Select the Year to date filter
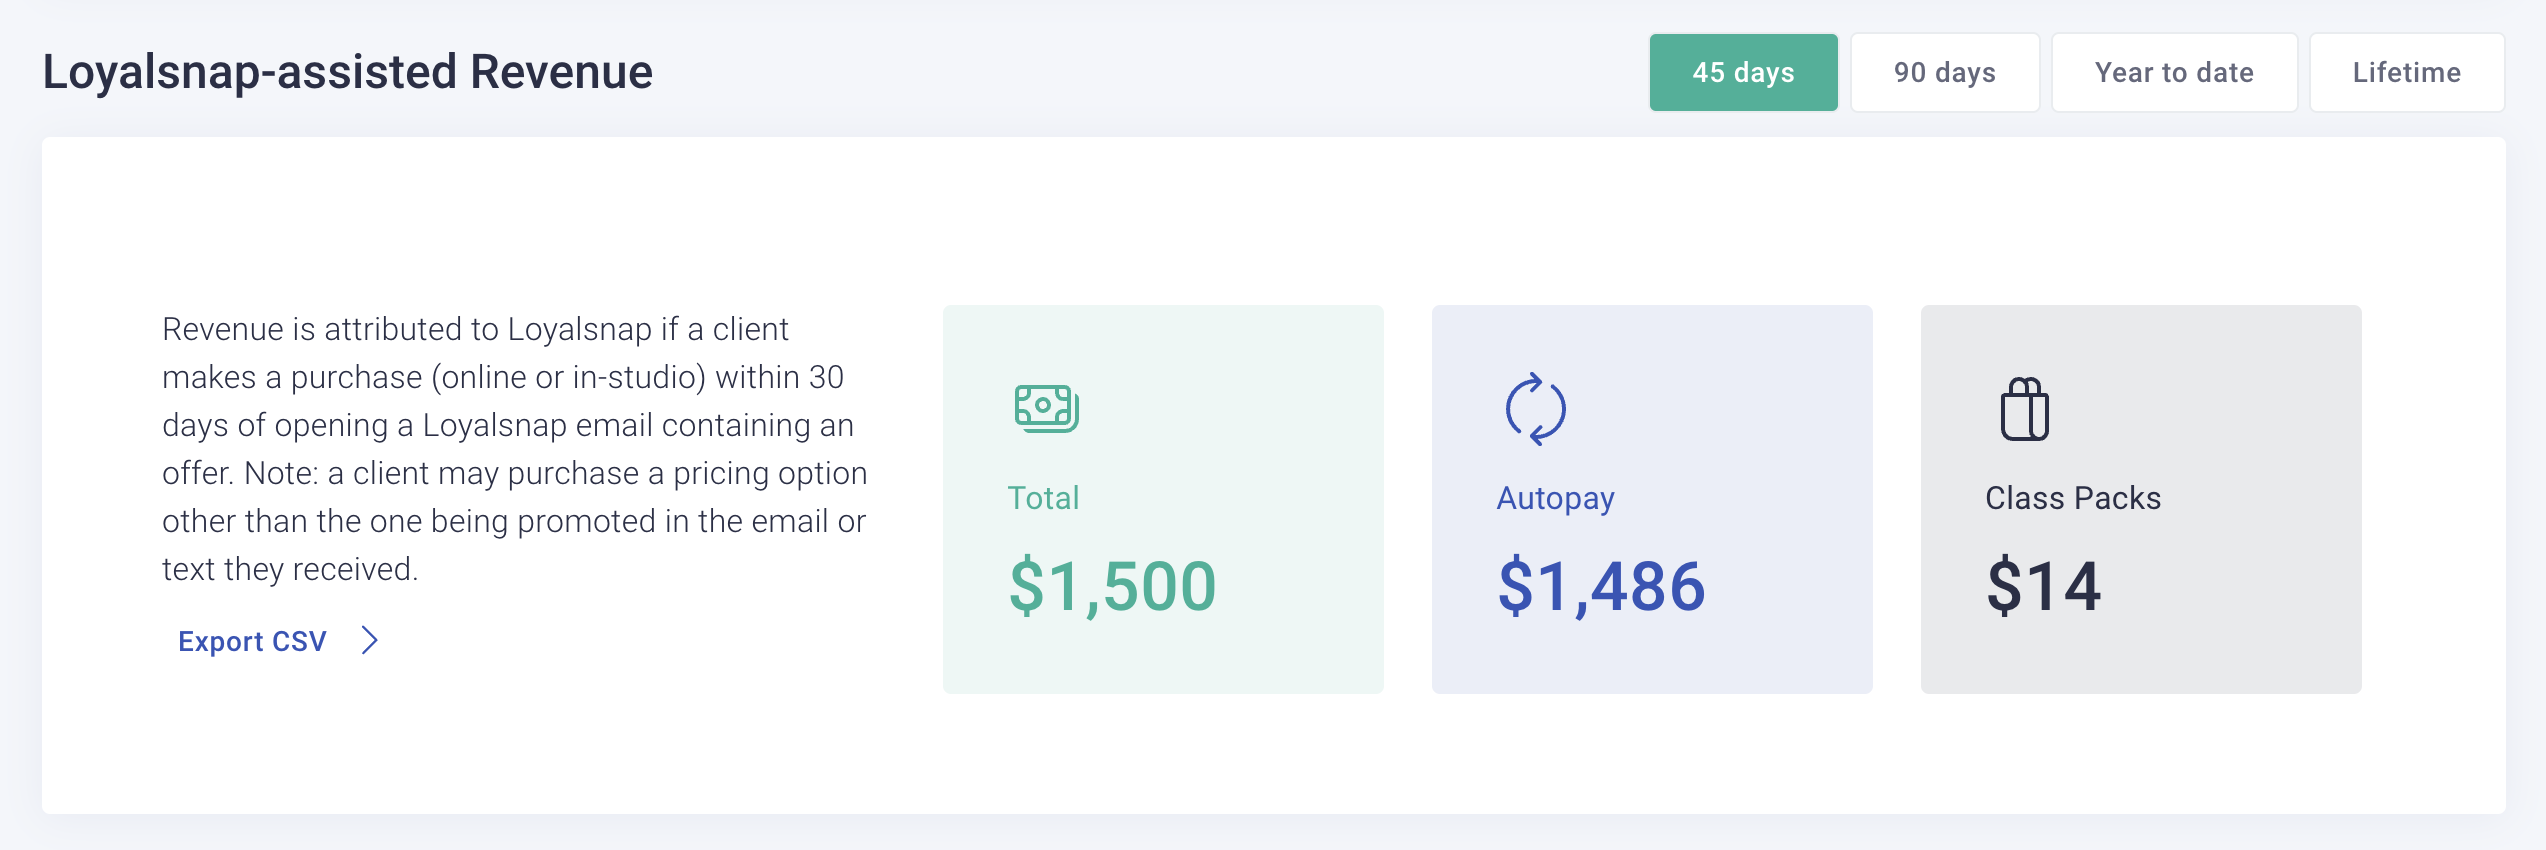The image size is (2546, 850). coord(2174,72)
